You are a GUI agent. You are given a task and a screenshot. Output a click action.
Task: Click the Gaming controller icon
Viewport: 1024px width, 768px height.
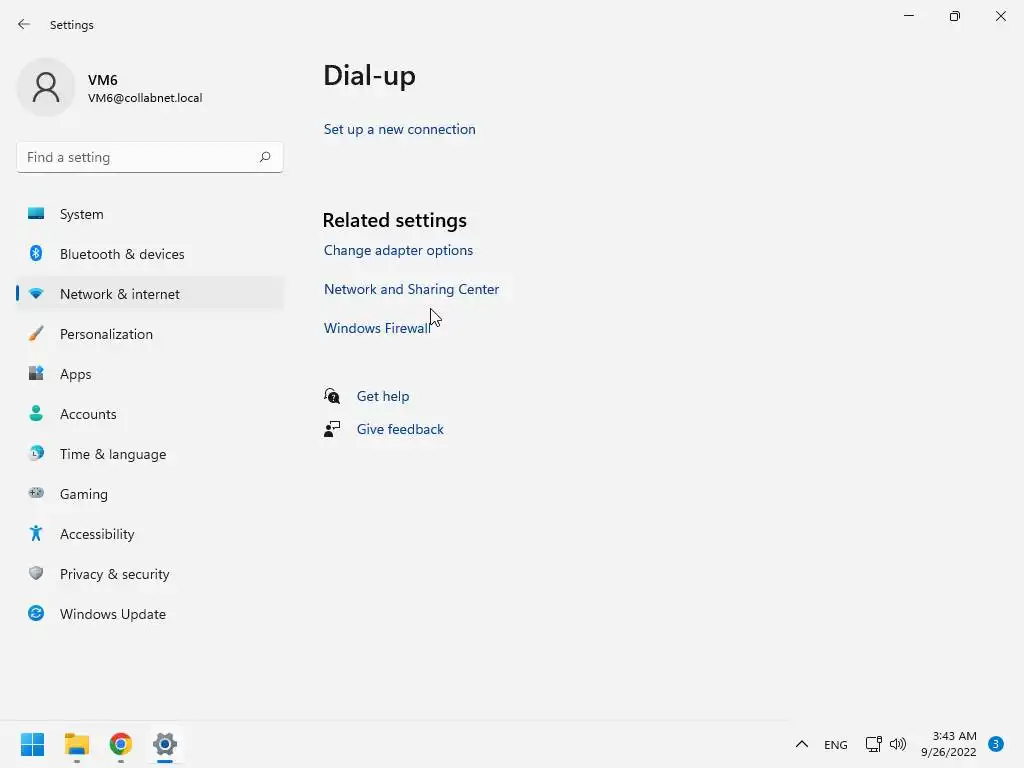[x=36, y=493]
